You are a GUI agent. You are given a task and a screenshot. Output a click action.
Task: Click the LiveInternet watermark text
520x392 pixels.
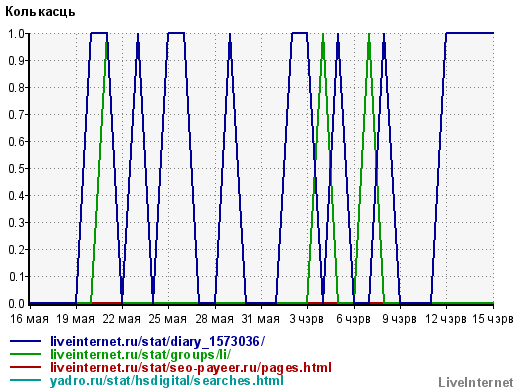point(476,382)
